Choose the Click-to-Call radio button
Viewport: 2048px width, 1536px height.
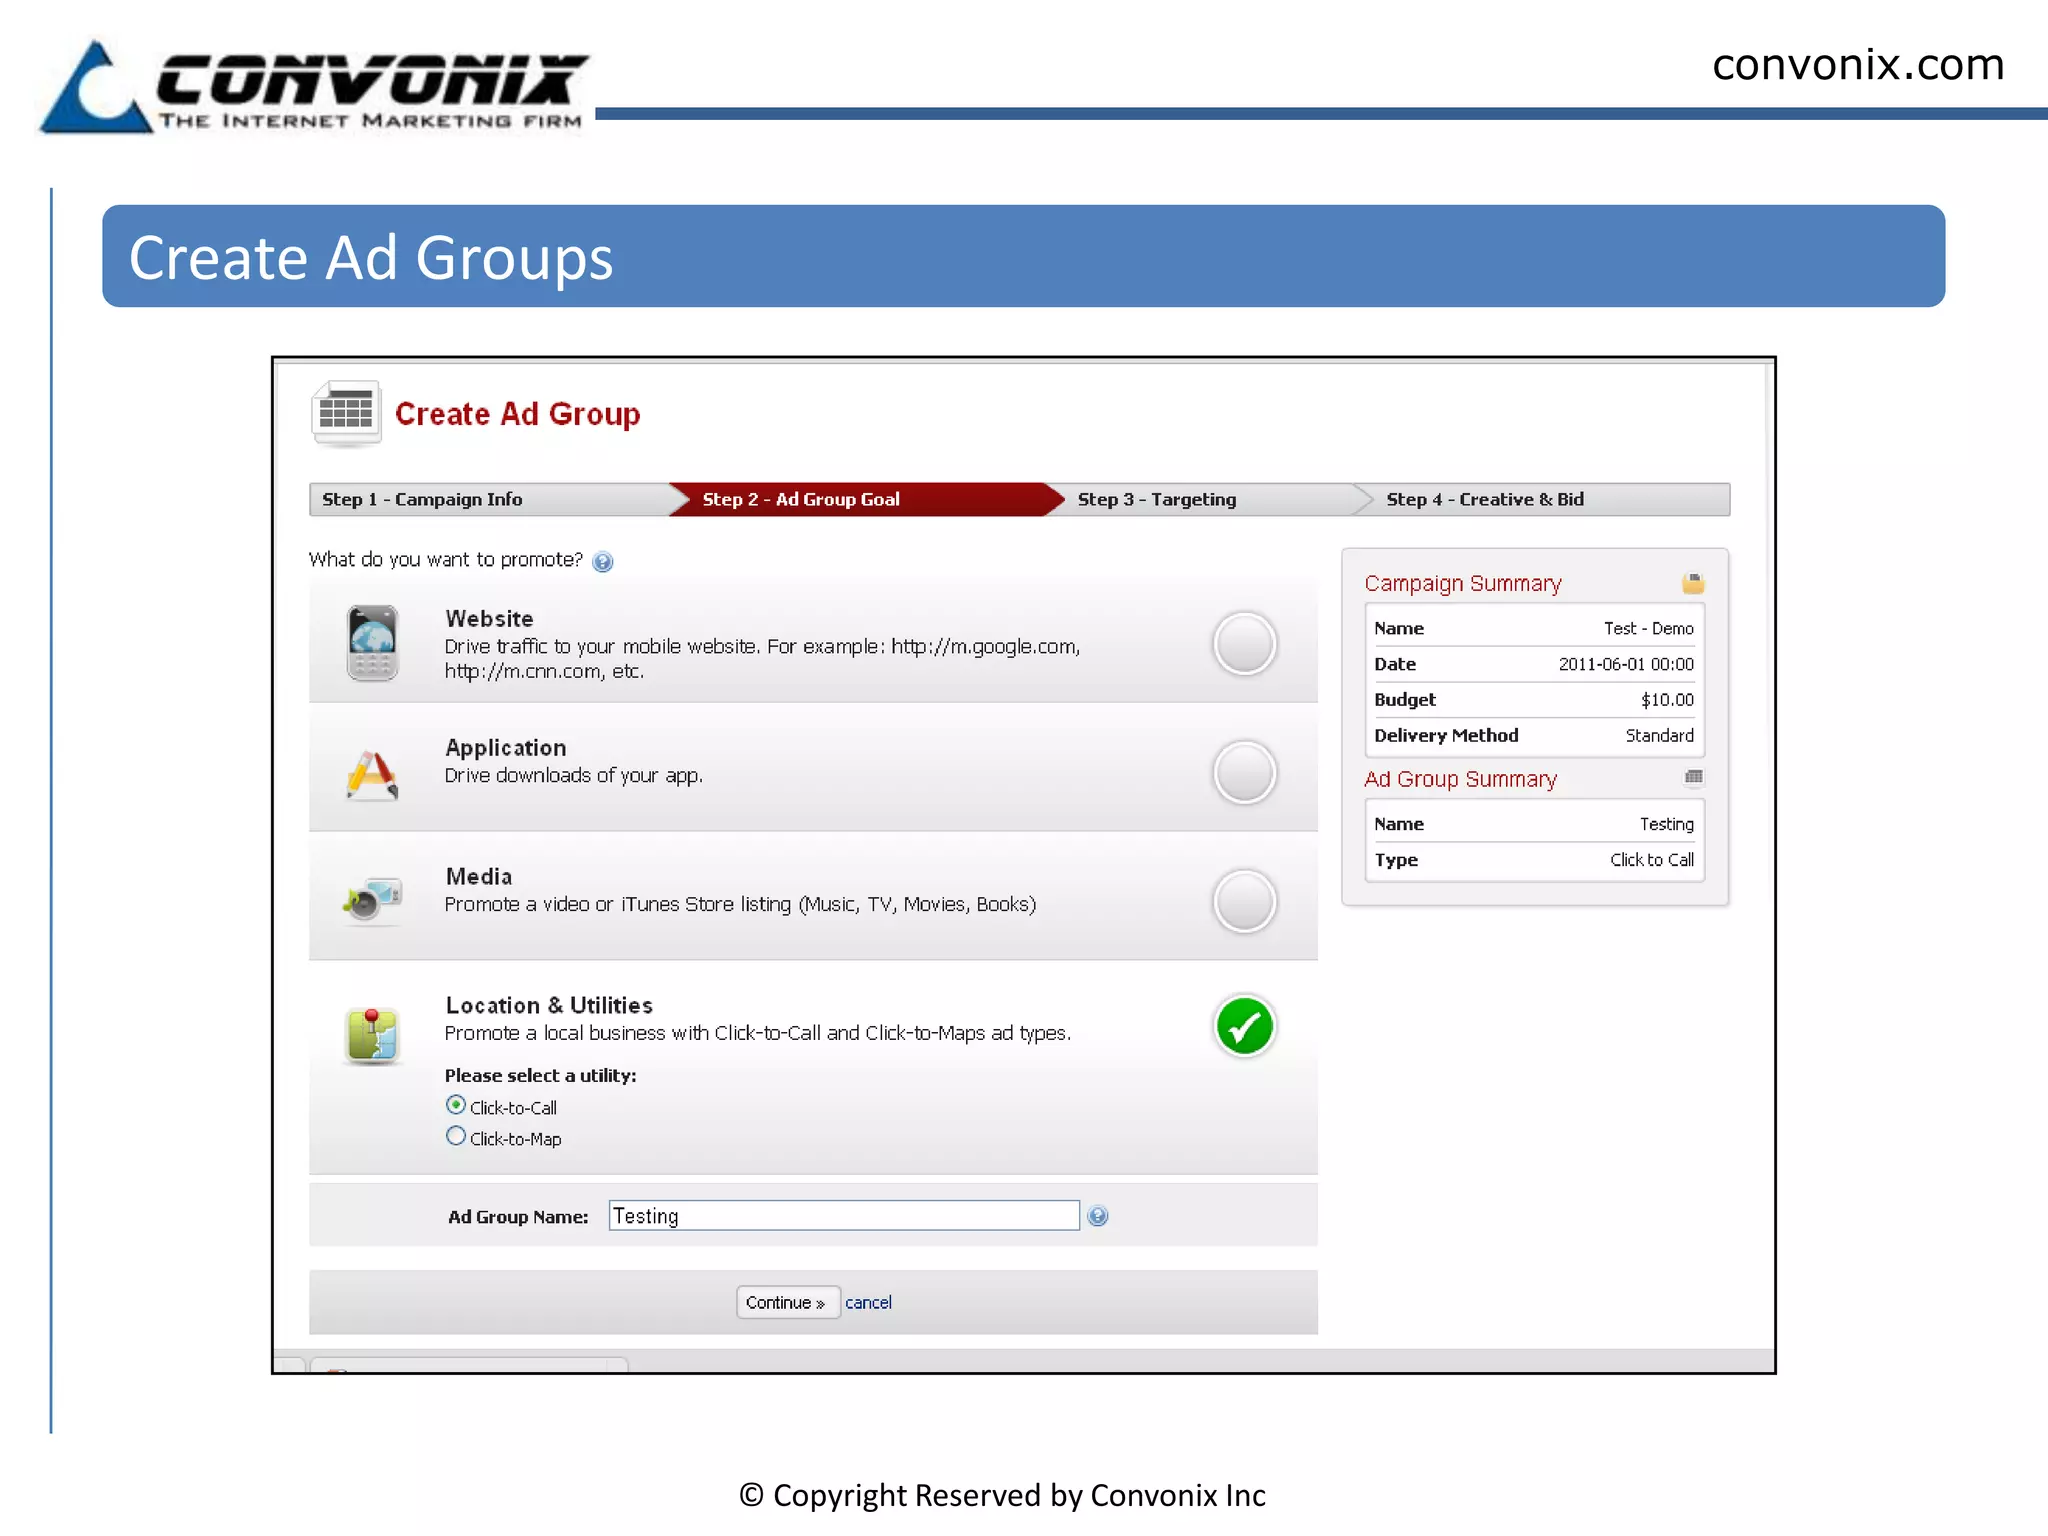[456, 1105]
